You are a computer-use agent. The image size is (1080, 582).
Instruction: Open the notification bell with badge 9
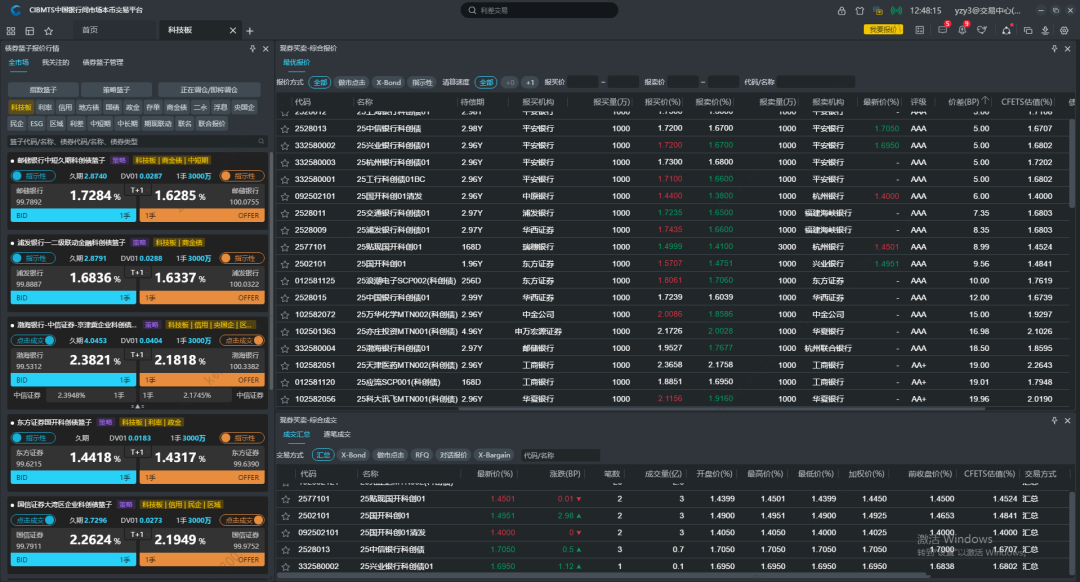click(x=962, y=30)
